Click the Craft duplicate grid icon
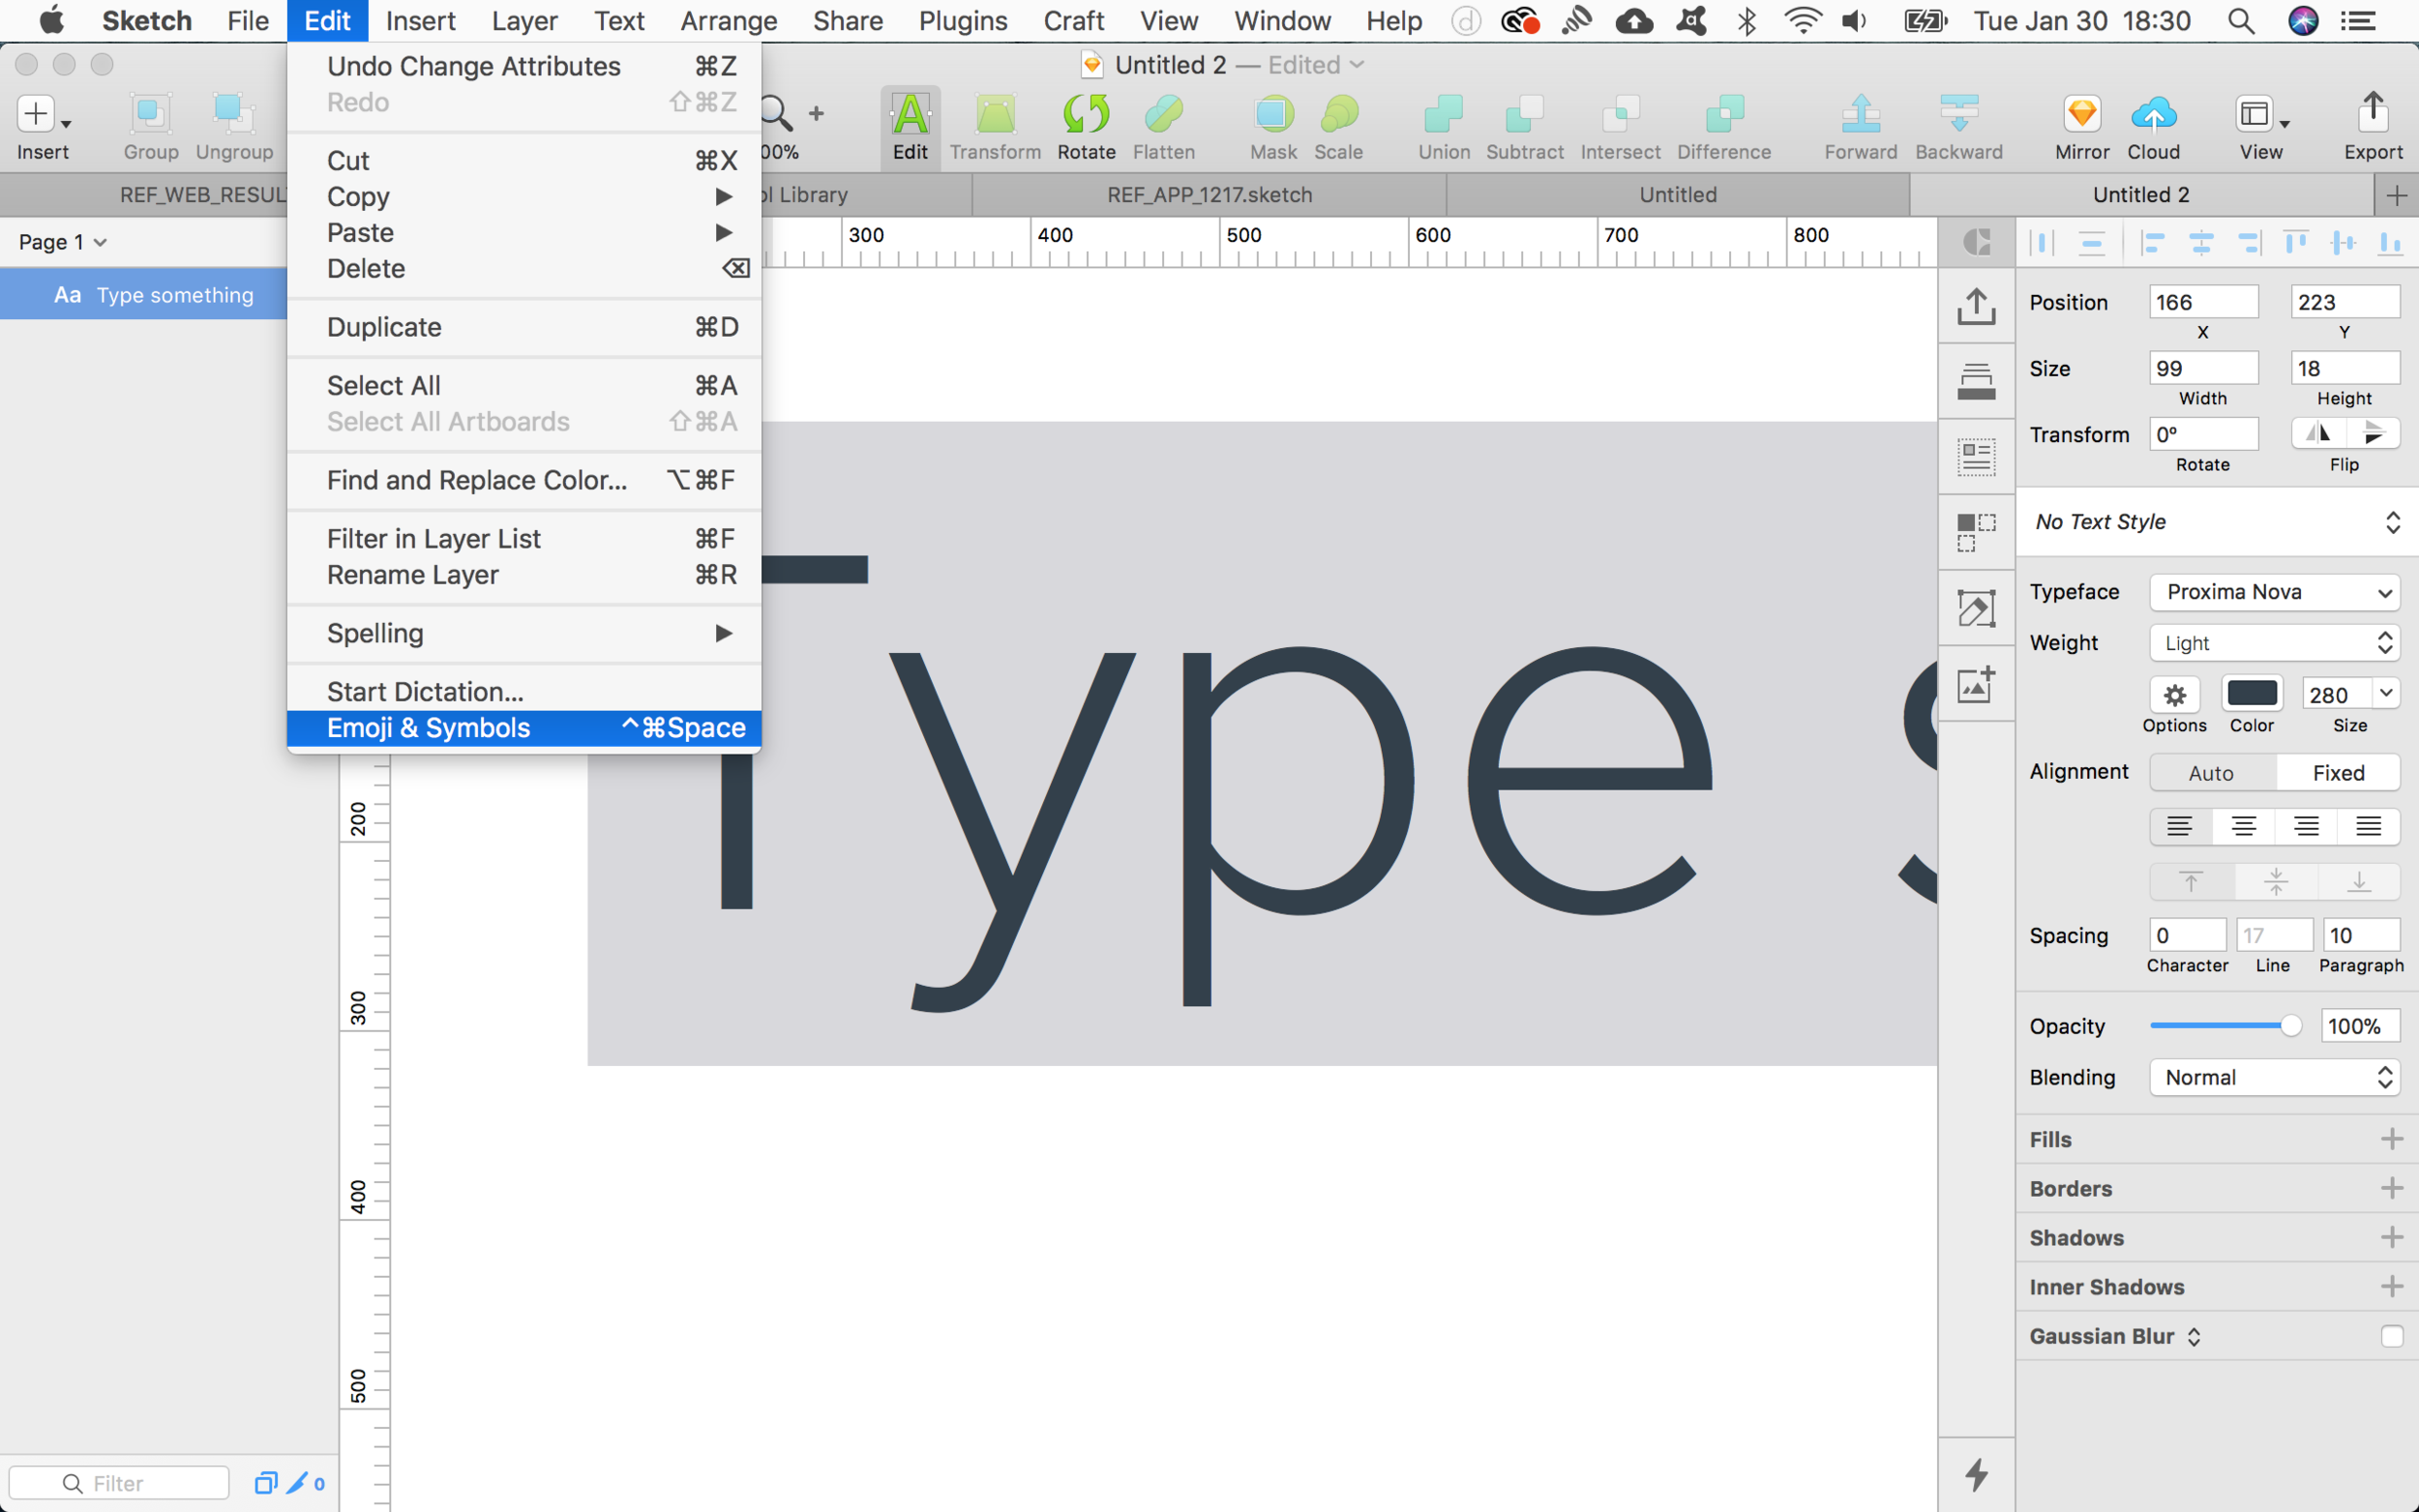The height and width of the screenshot is (1512, 2419). pyautogui.click(x=1976, y=532)
